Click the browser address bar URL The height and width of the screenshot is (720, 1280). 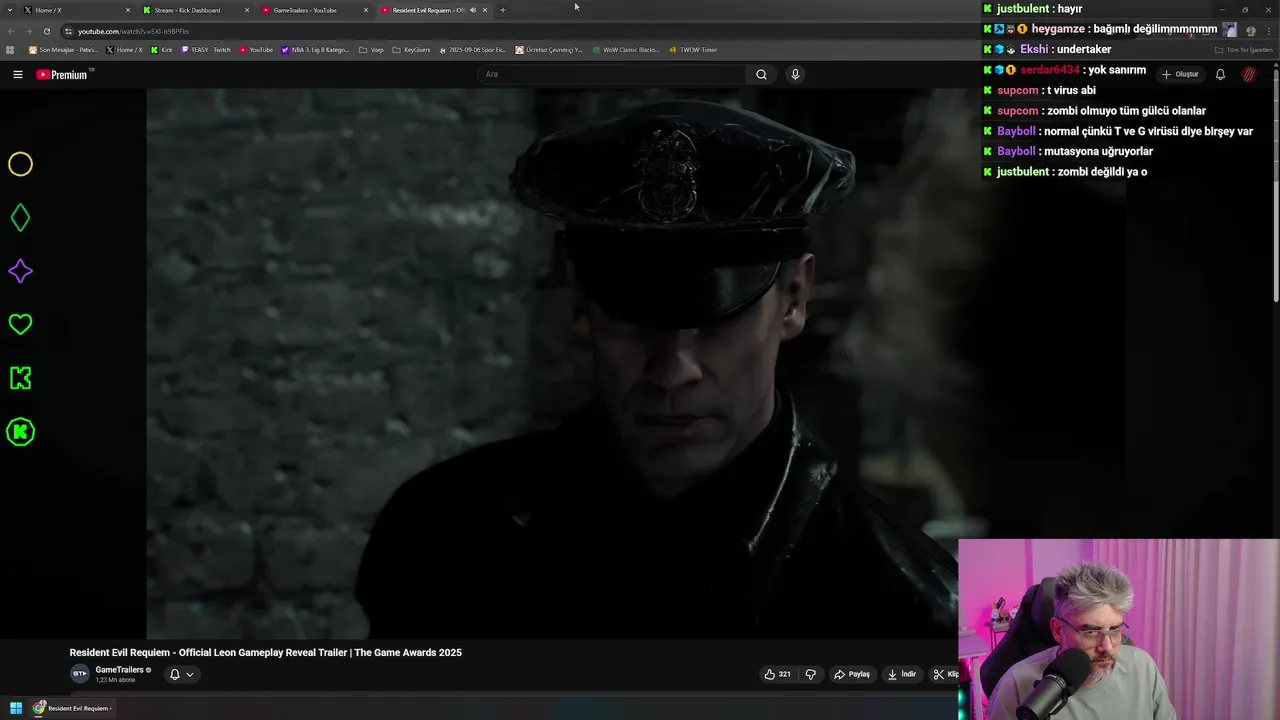133,31
